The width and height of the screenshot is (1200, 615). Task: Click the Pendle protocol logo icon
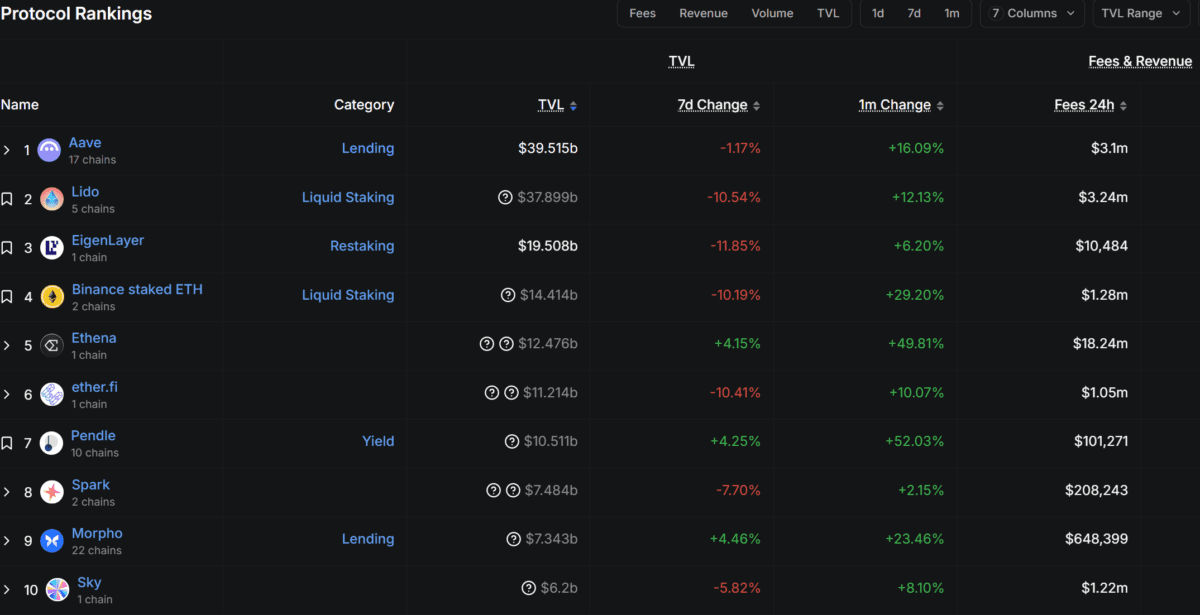[51, 443]
